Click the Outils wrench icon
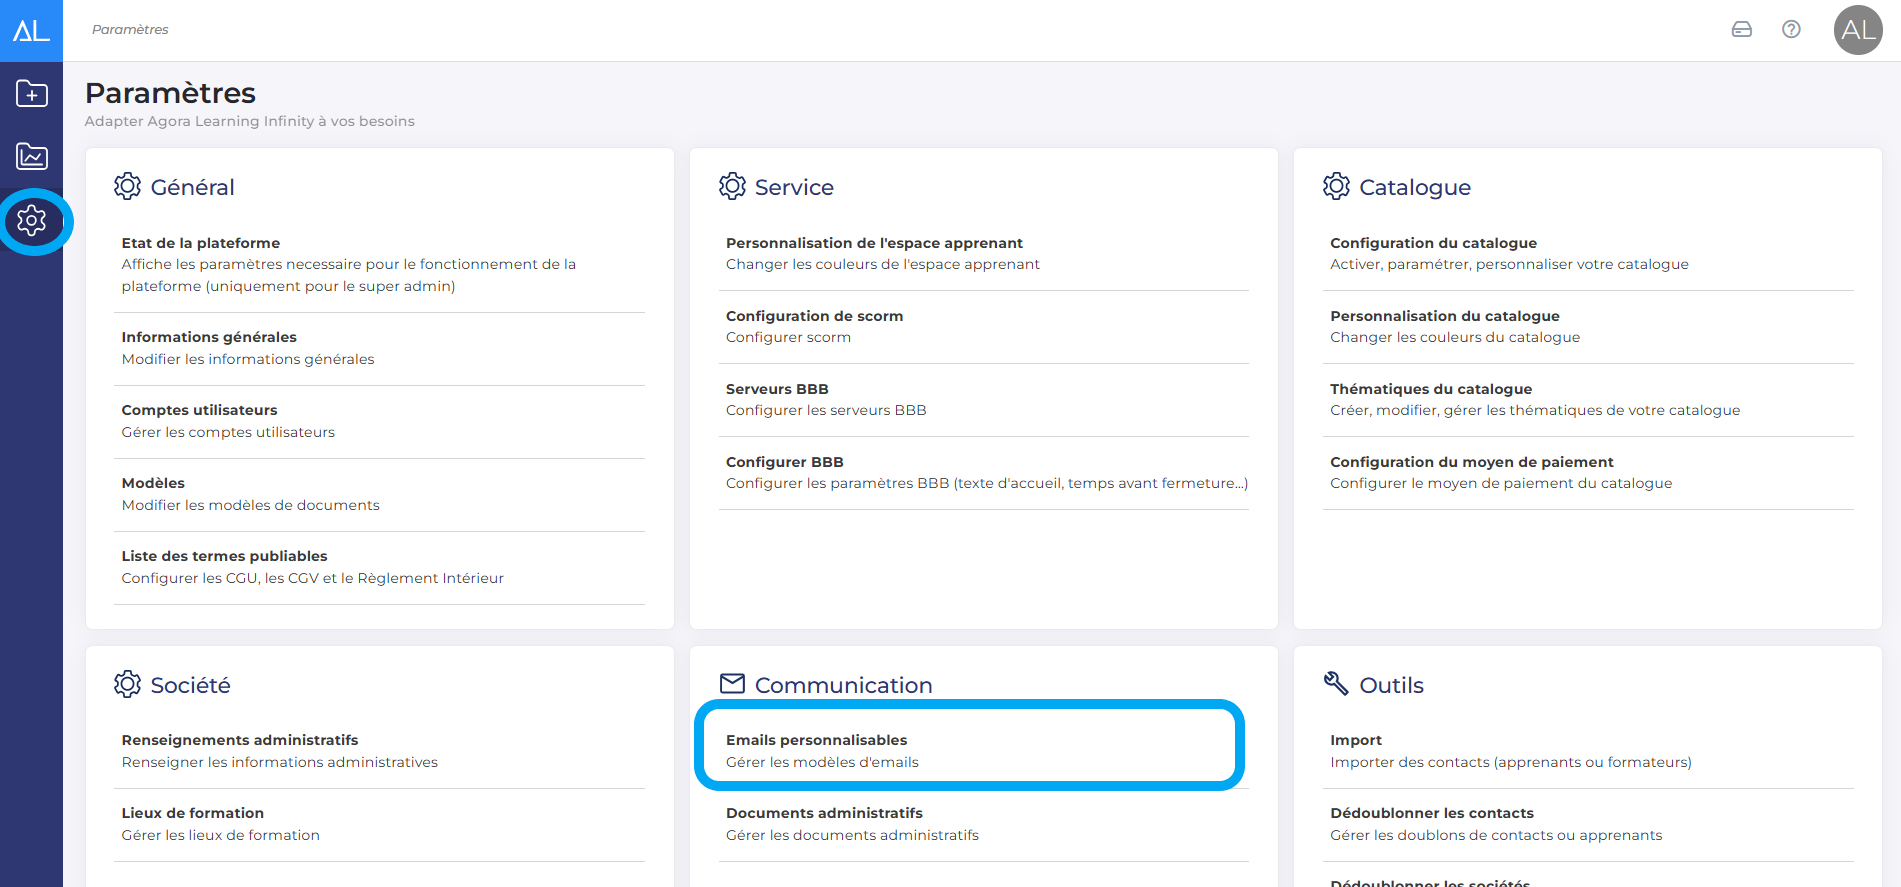This screenshot has height=887, width=1901. tap(1336, 684)
